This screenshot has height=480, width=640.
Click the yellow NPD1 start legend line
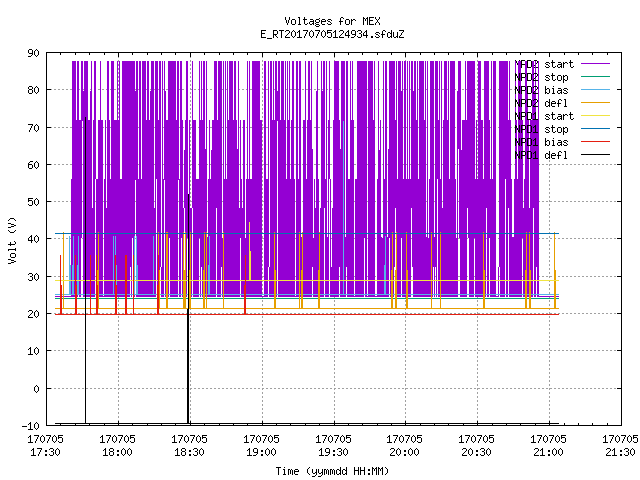tap(595, 116)
